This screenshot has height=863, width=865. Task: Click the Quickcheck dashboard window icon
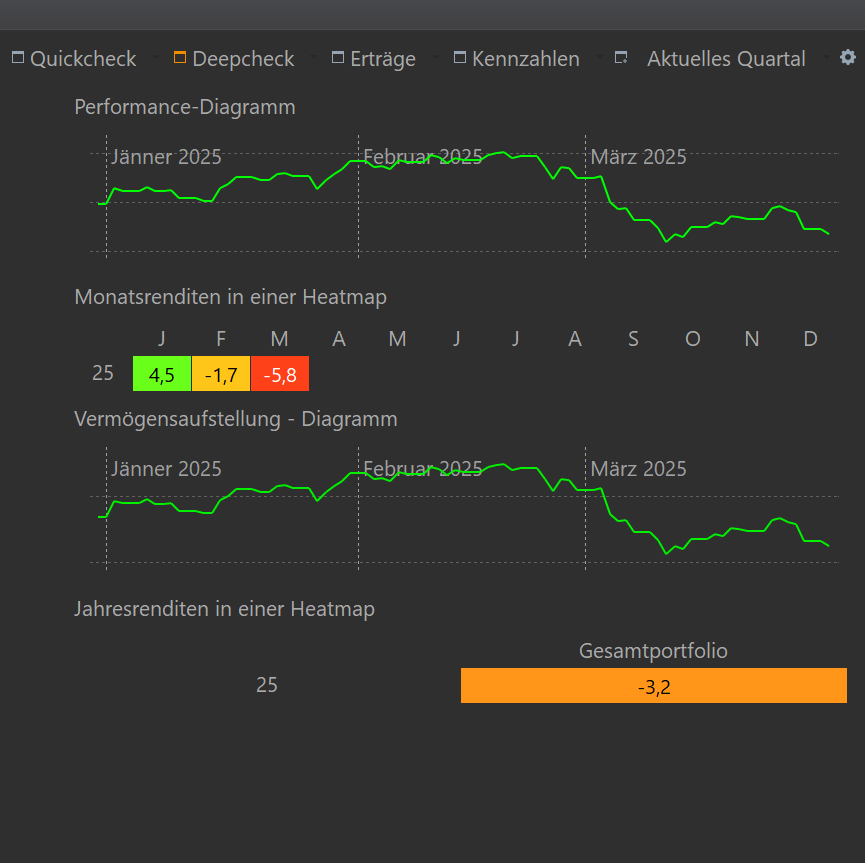(18, 57)
